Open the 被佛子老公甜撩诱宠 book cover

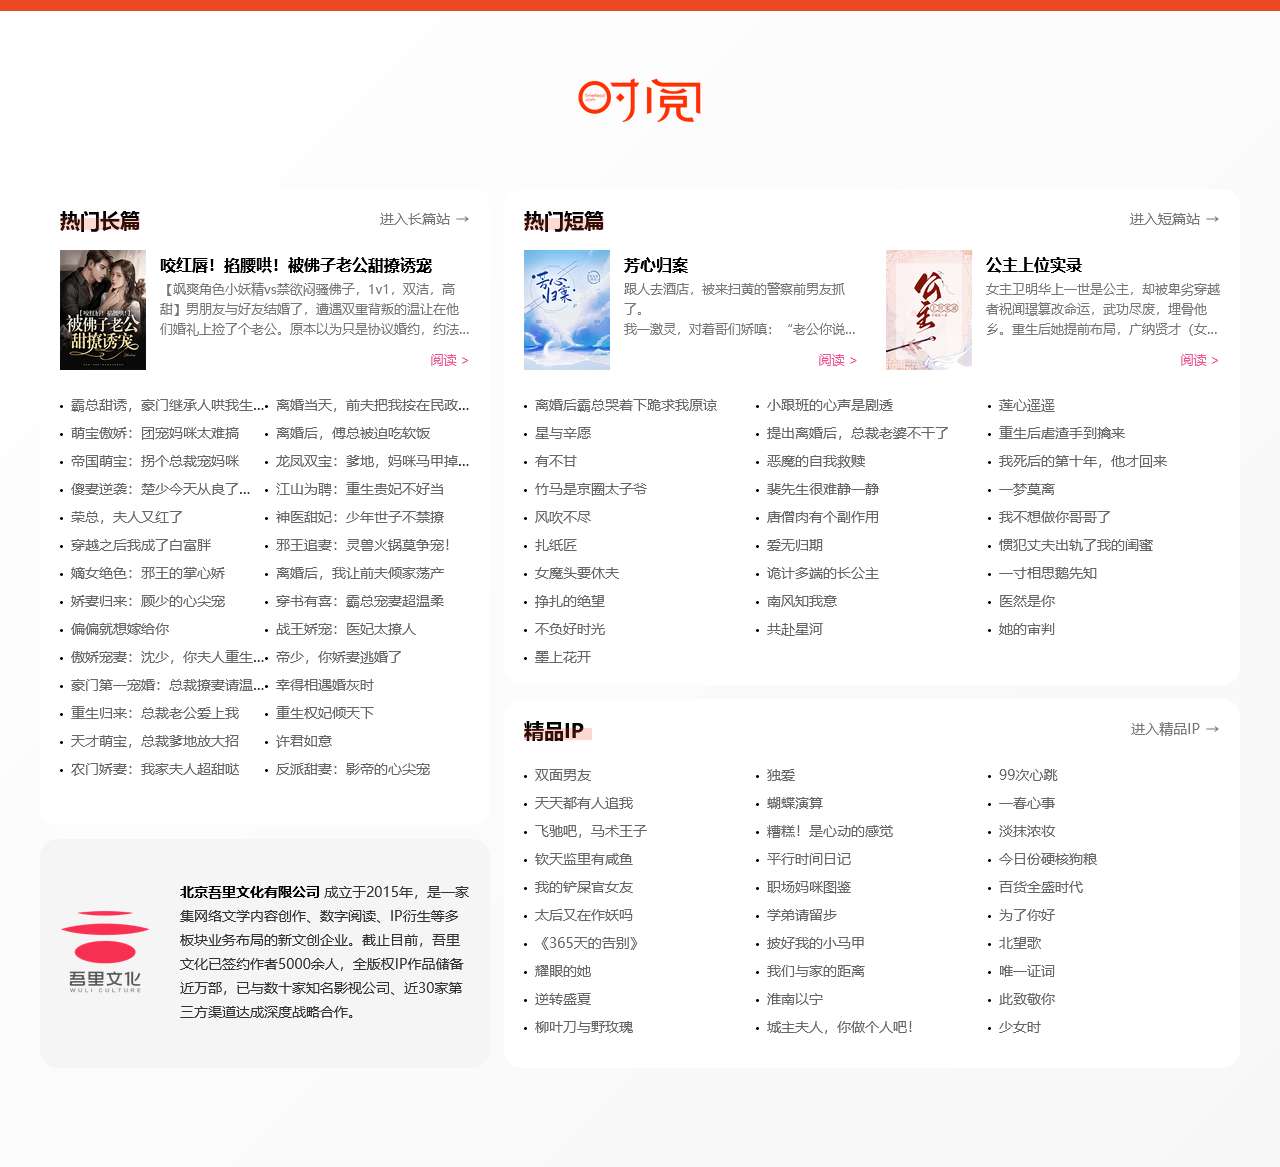tap(103, 310)
